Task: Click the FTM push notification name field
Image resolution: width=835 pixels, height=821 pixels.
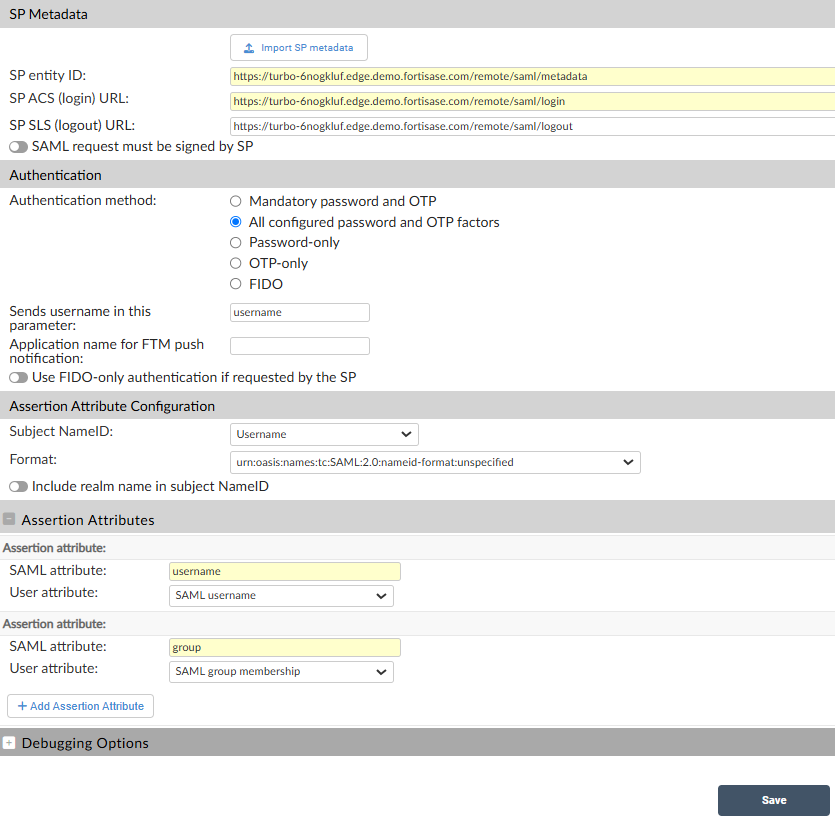Action: tap(299, 347)
